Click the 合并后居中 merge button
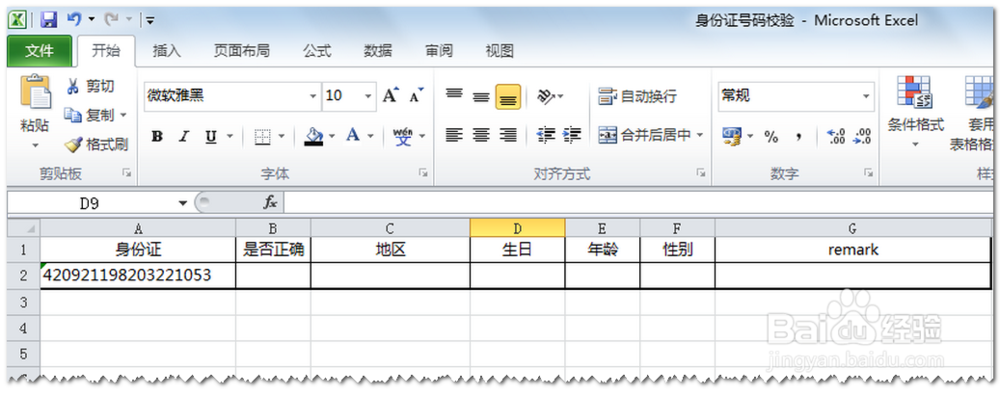 click(x=645, y=135)
